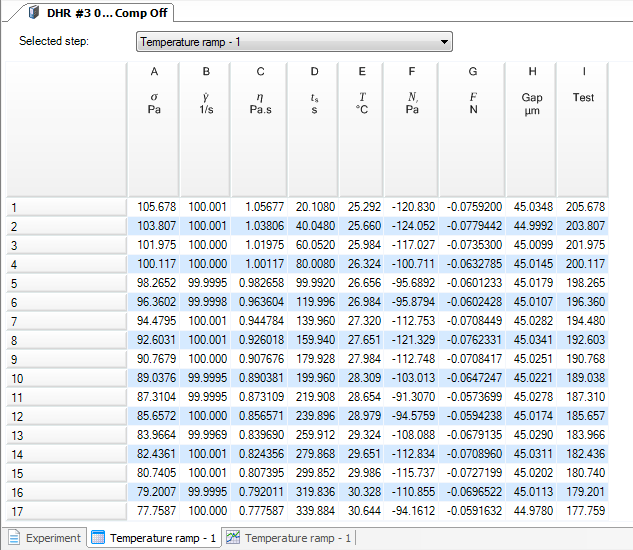Click normal stress cell -95.6892

411,283
